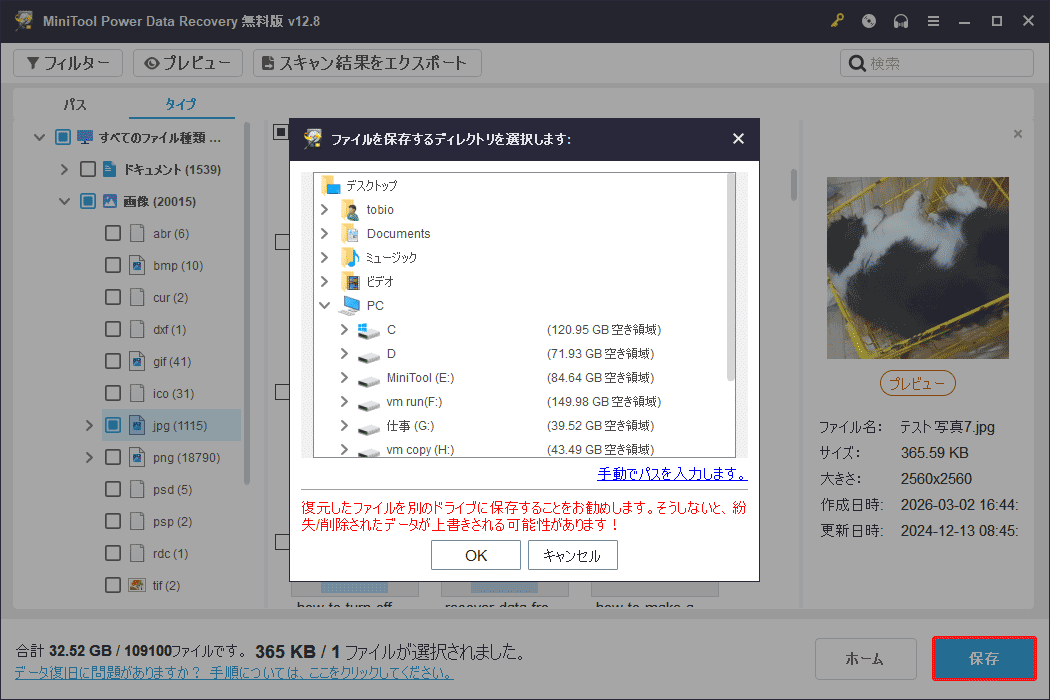Confirm with the OK button
1050x700 pixels.
476,555
